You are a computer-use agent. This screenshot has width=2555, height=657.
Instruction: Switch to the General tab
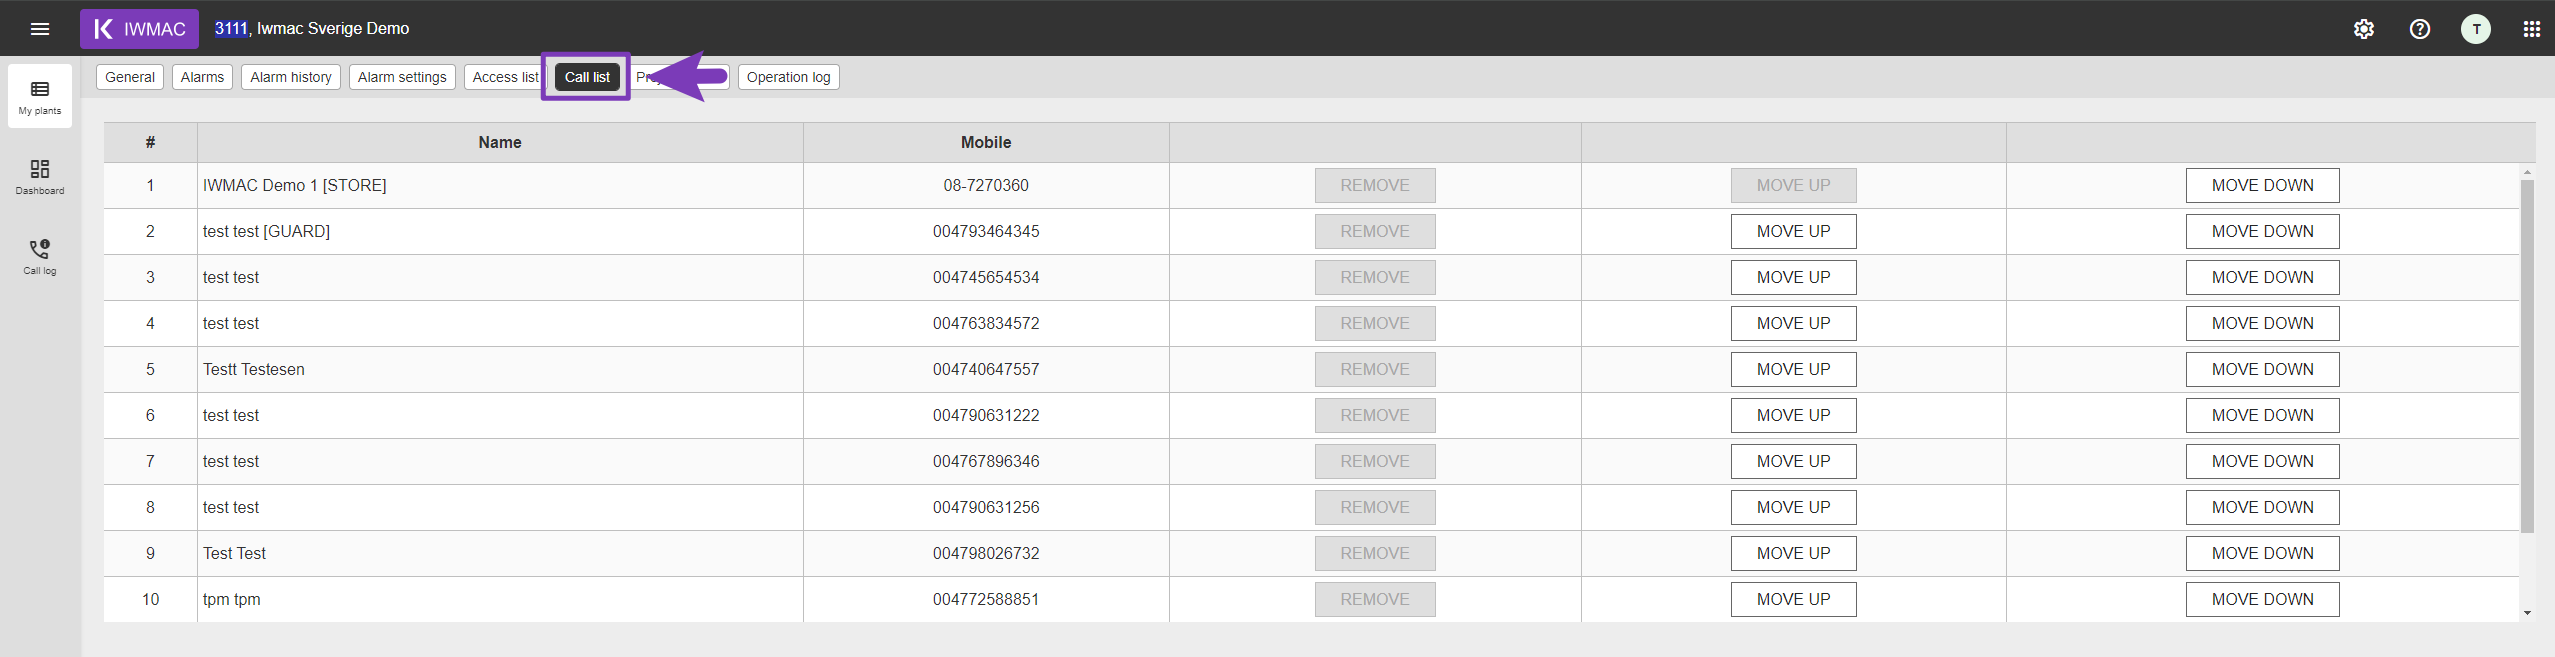pyautogui.click(x=130, y=77)
